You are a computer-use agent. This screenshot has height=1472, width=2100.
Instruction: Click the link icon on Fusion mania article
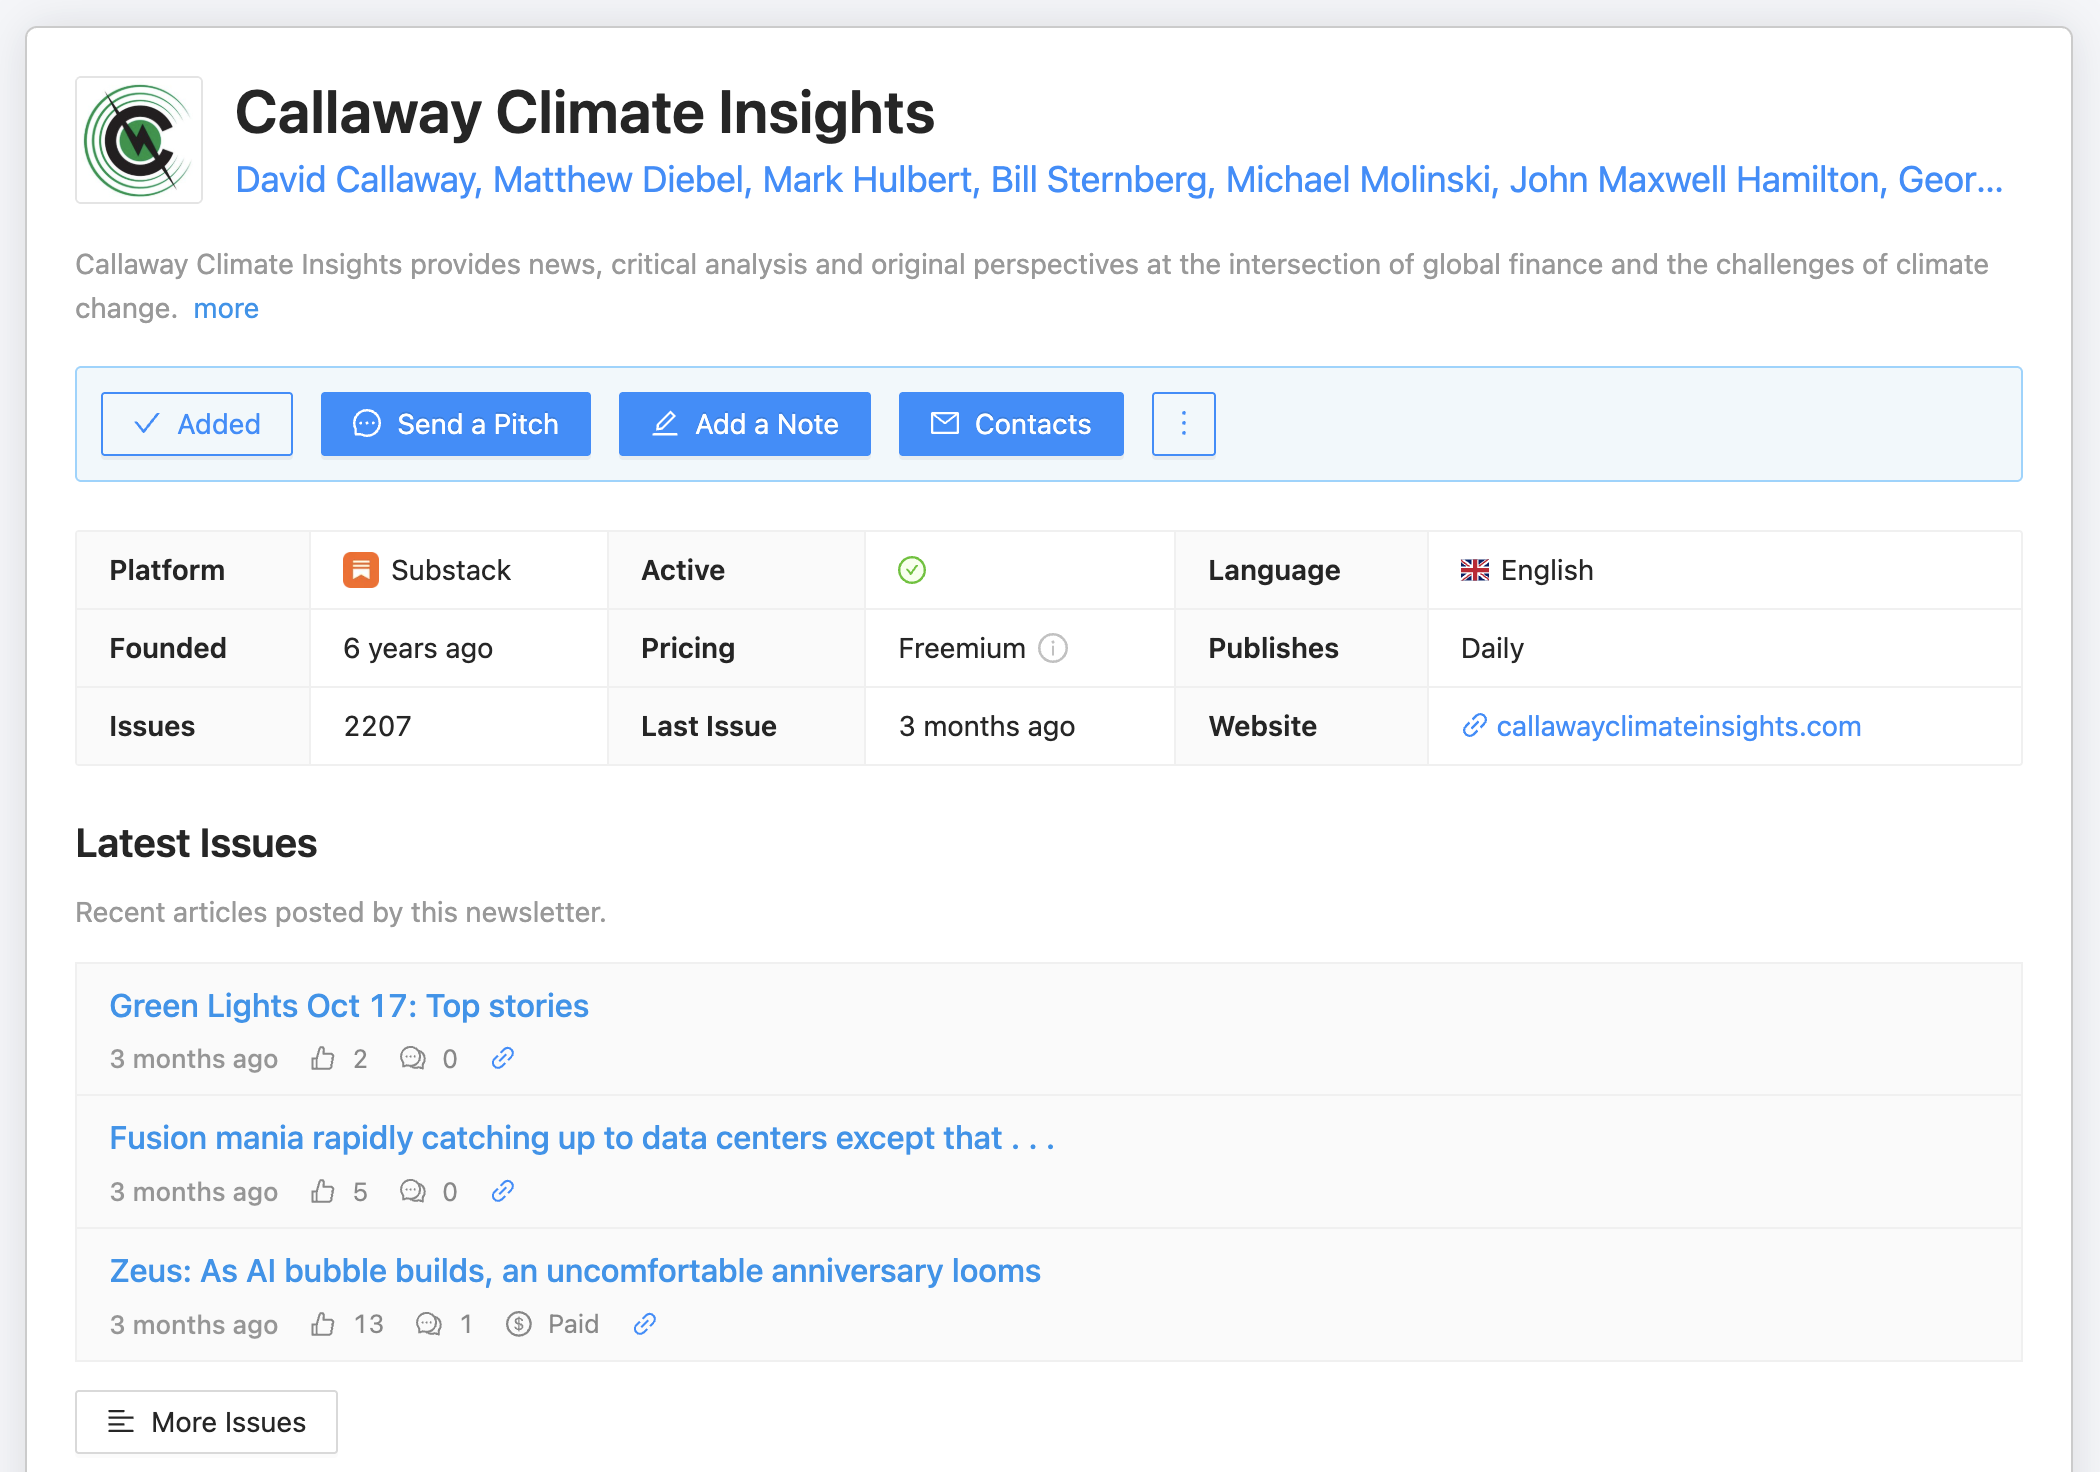tap(501, 1191)
